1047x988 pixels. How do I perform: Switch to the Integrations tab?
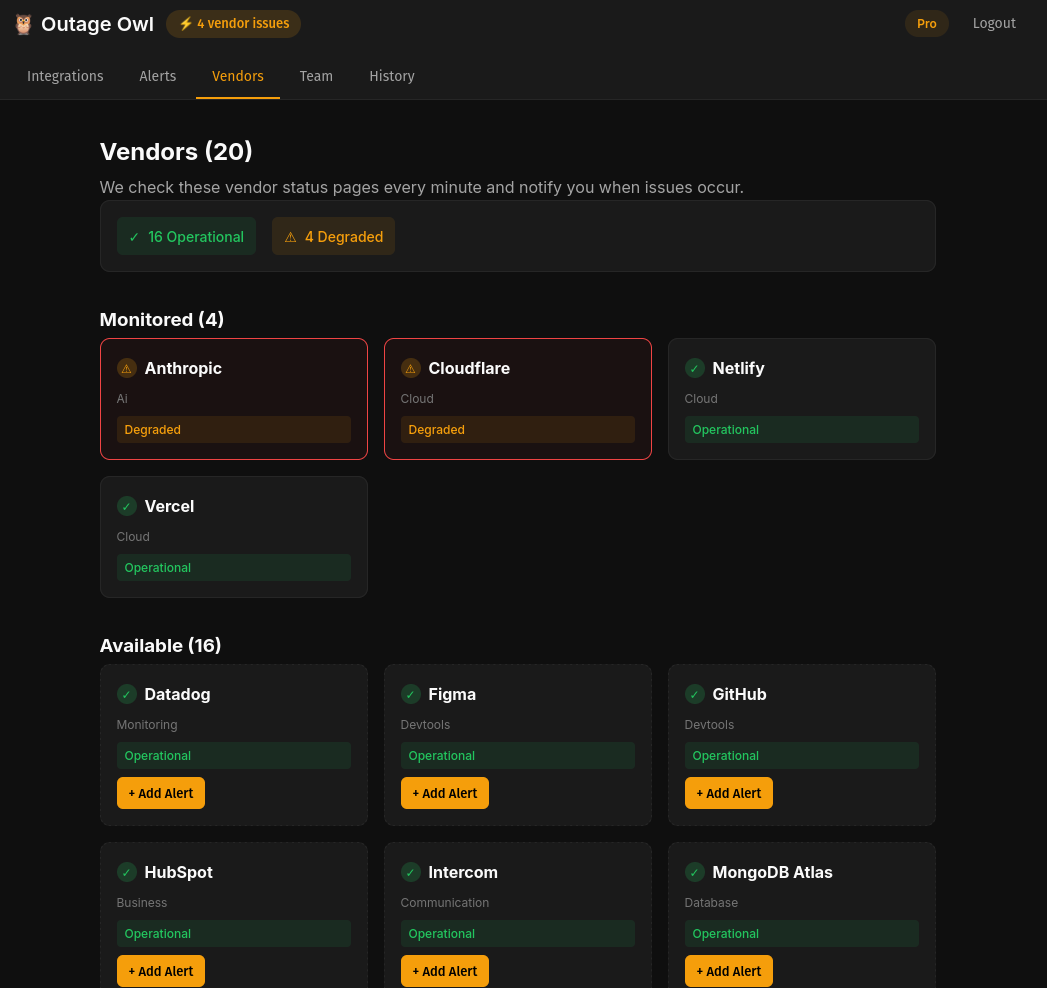(65, 76)
